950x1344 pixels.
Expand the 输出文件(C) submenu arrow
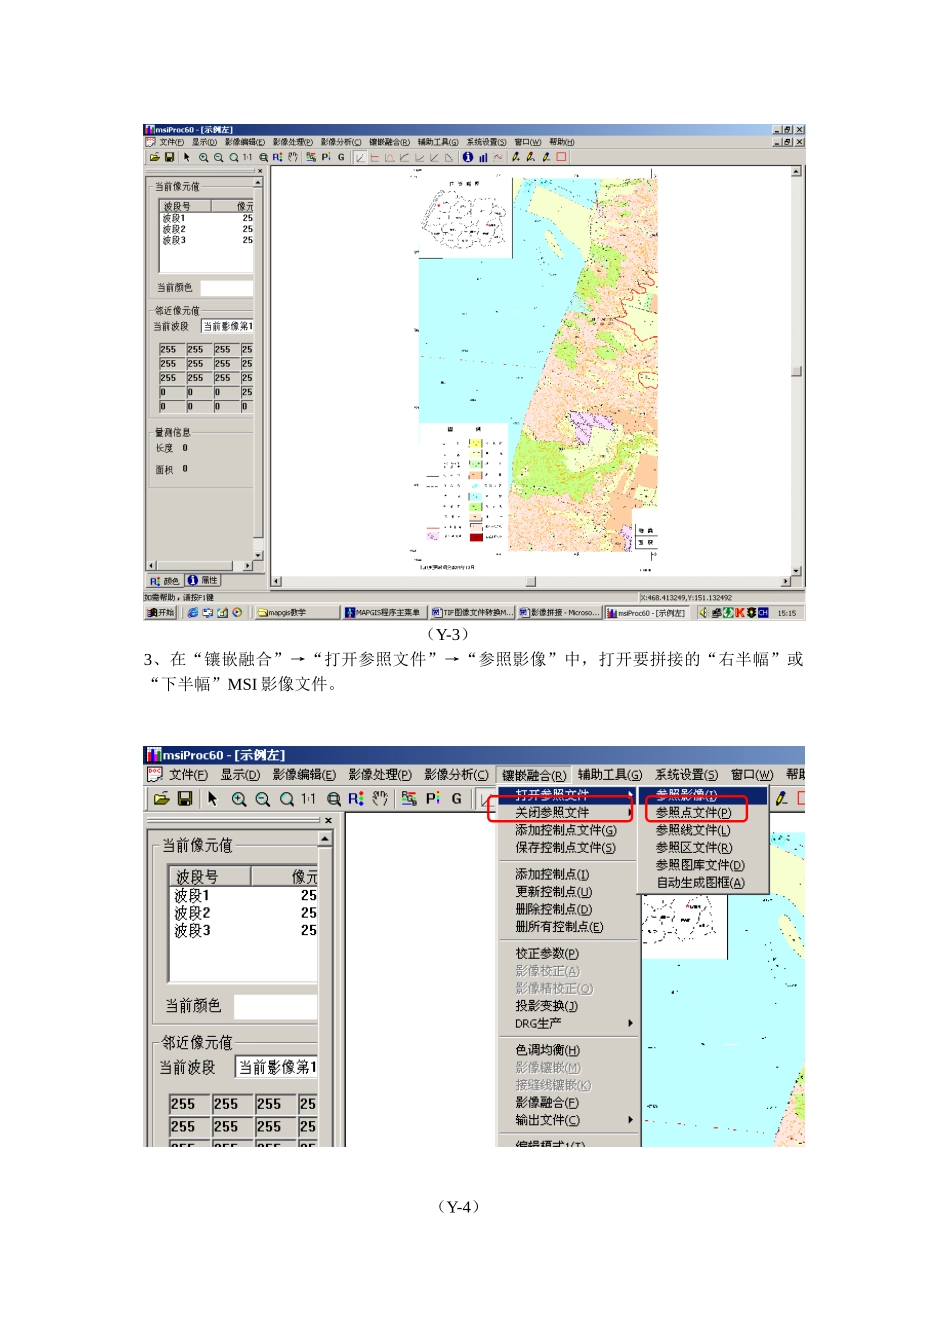630,1120
